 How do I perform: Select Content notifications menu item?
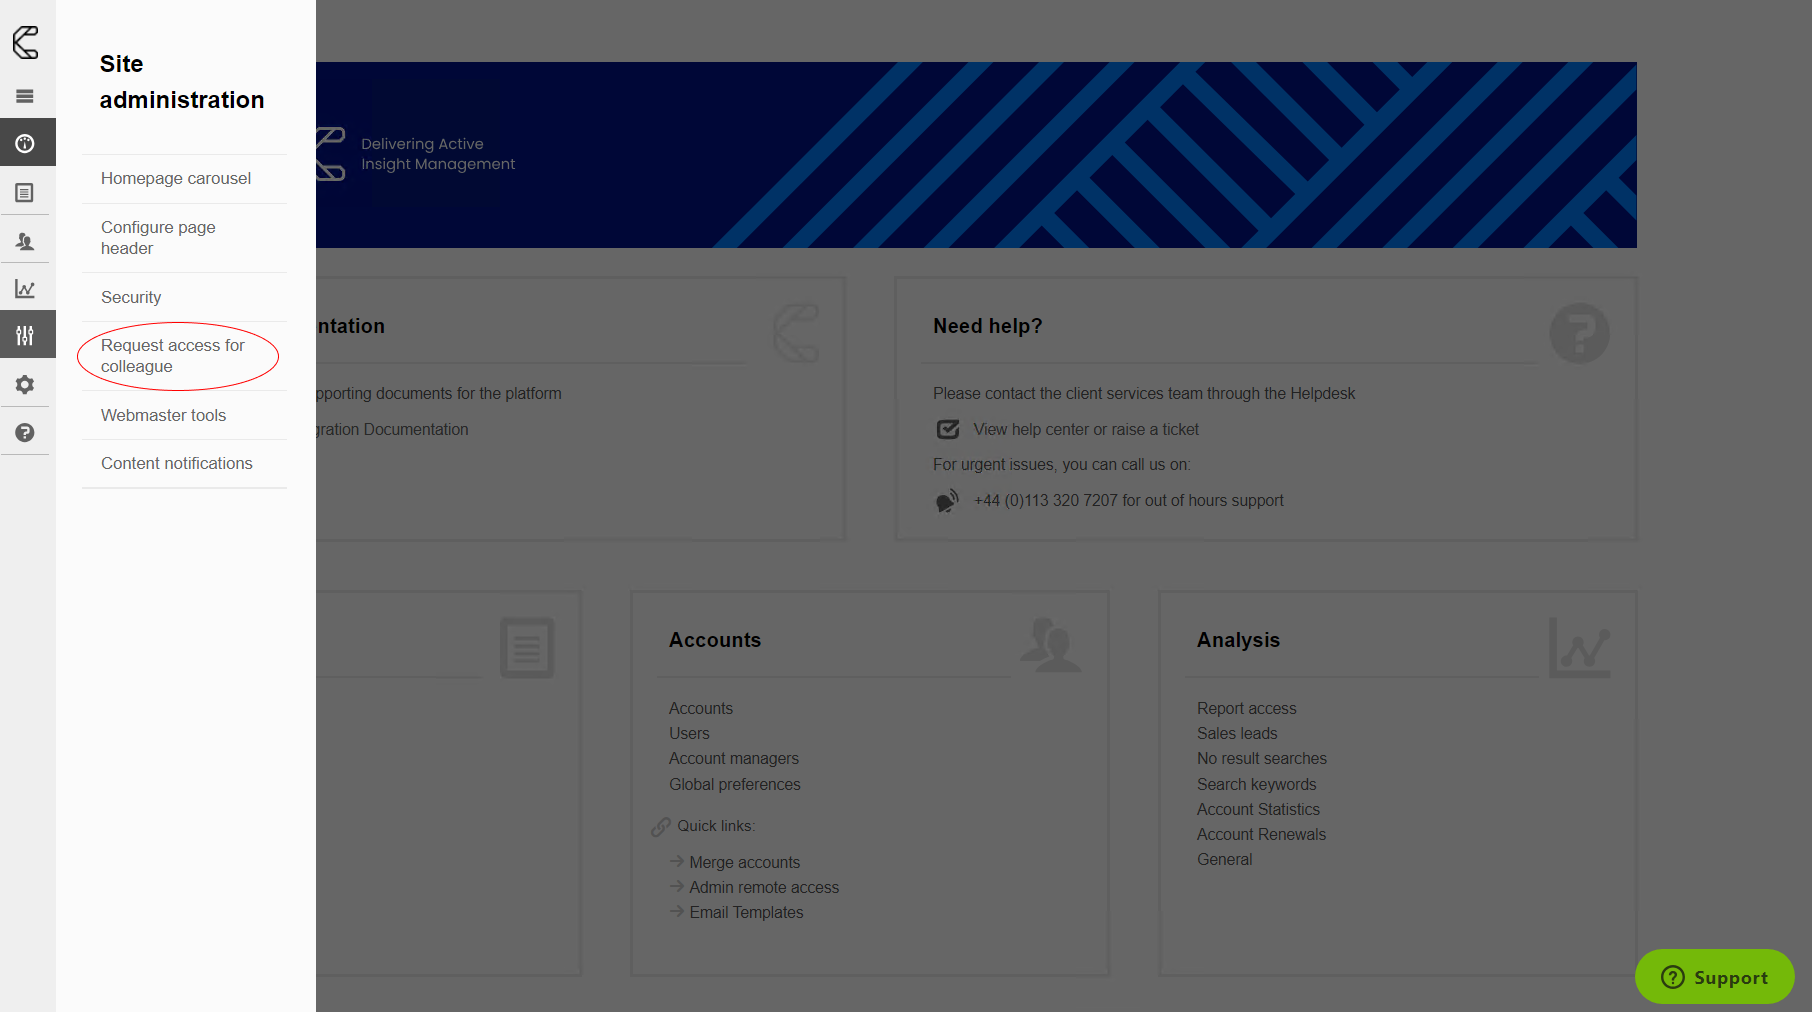pyautogui.click(x=176, y=464)
